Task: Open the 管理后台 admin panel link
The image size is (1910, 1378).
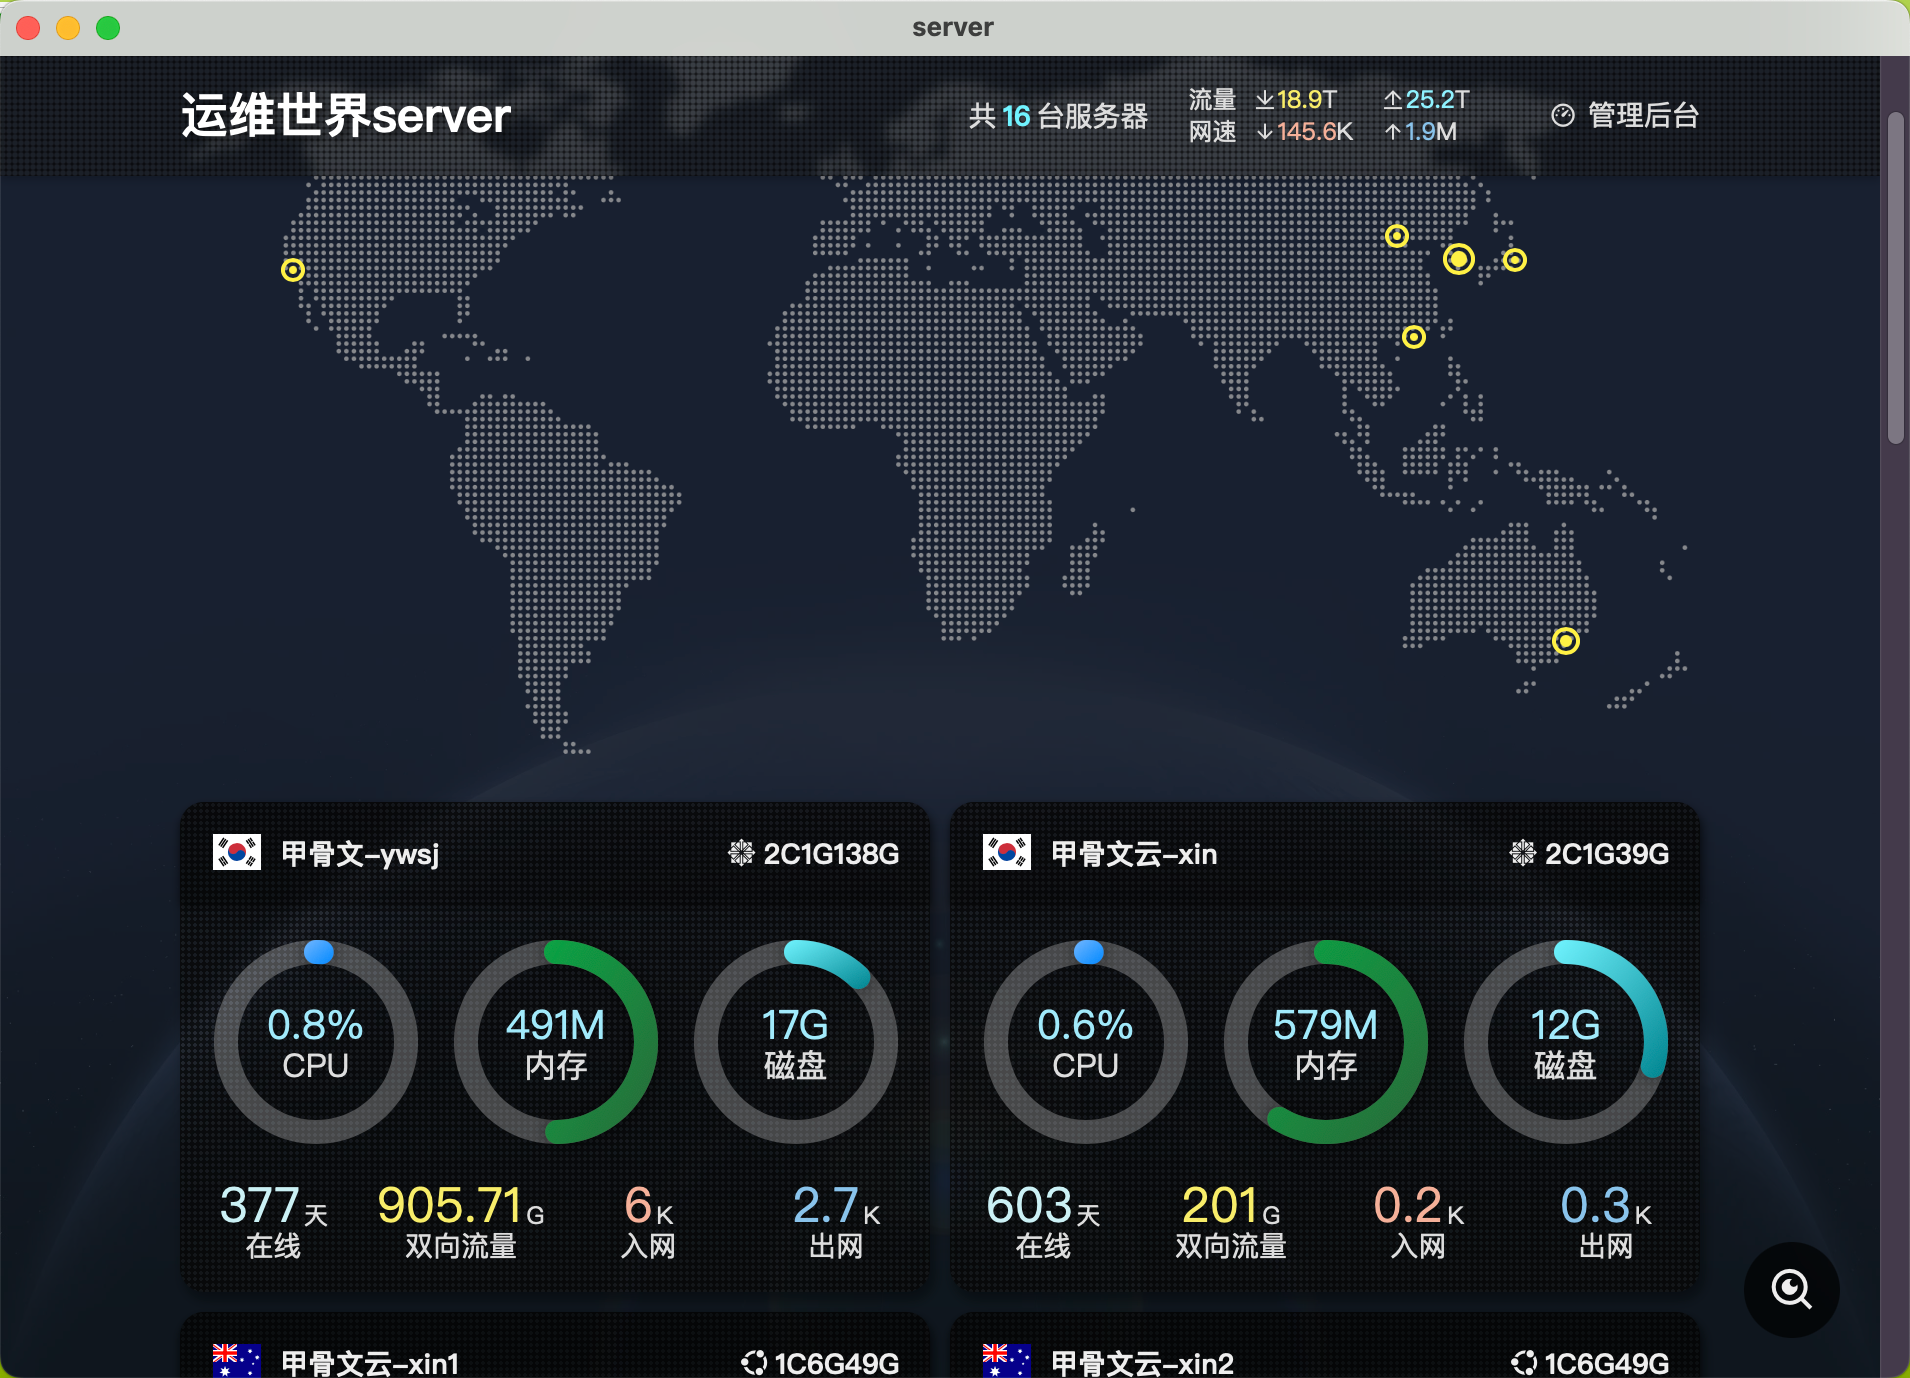Action: click(1642, 116)
